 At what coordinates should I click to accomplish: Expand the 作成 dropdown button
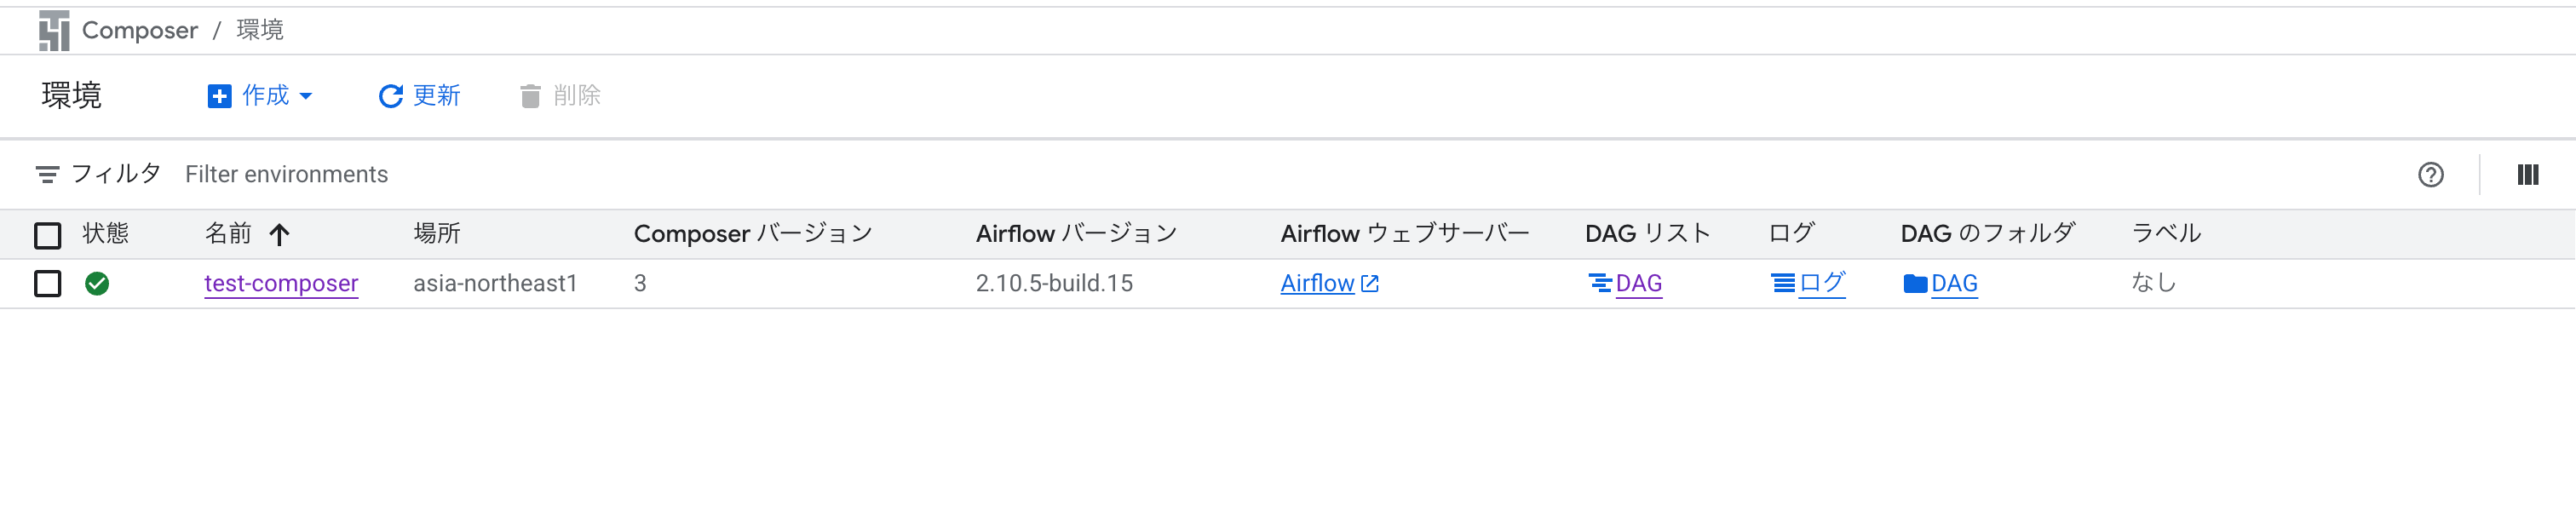pyautogui.click(x=260, y=96)
